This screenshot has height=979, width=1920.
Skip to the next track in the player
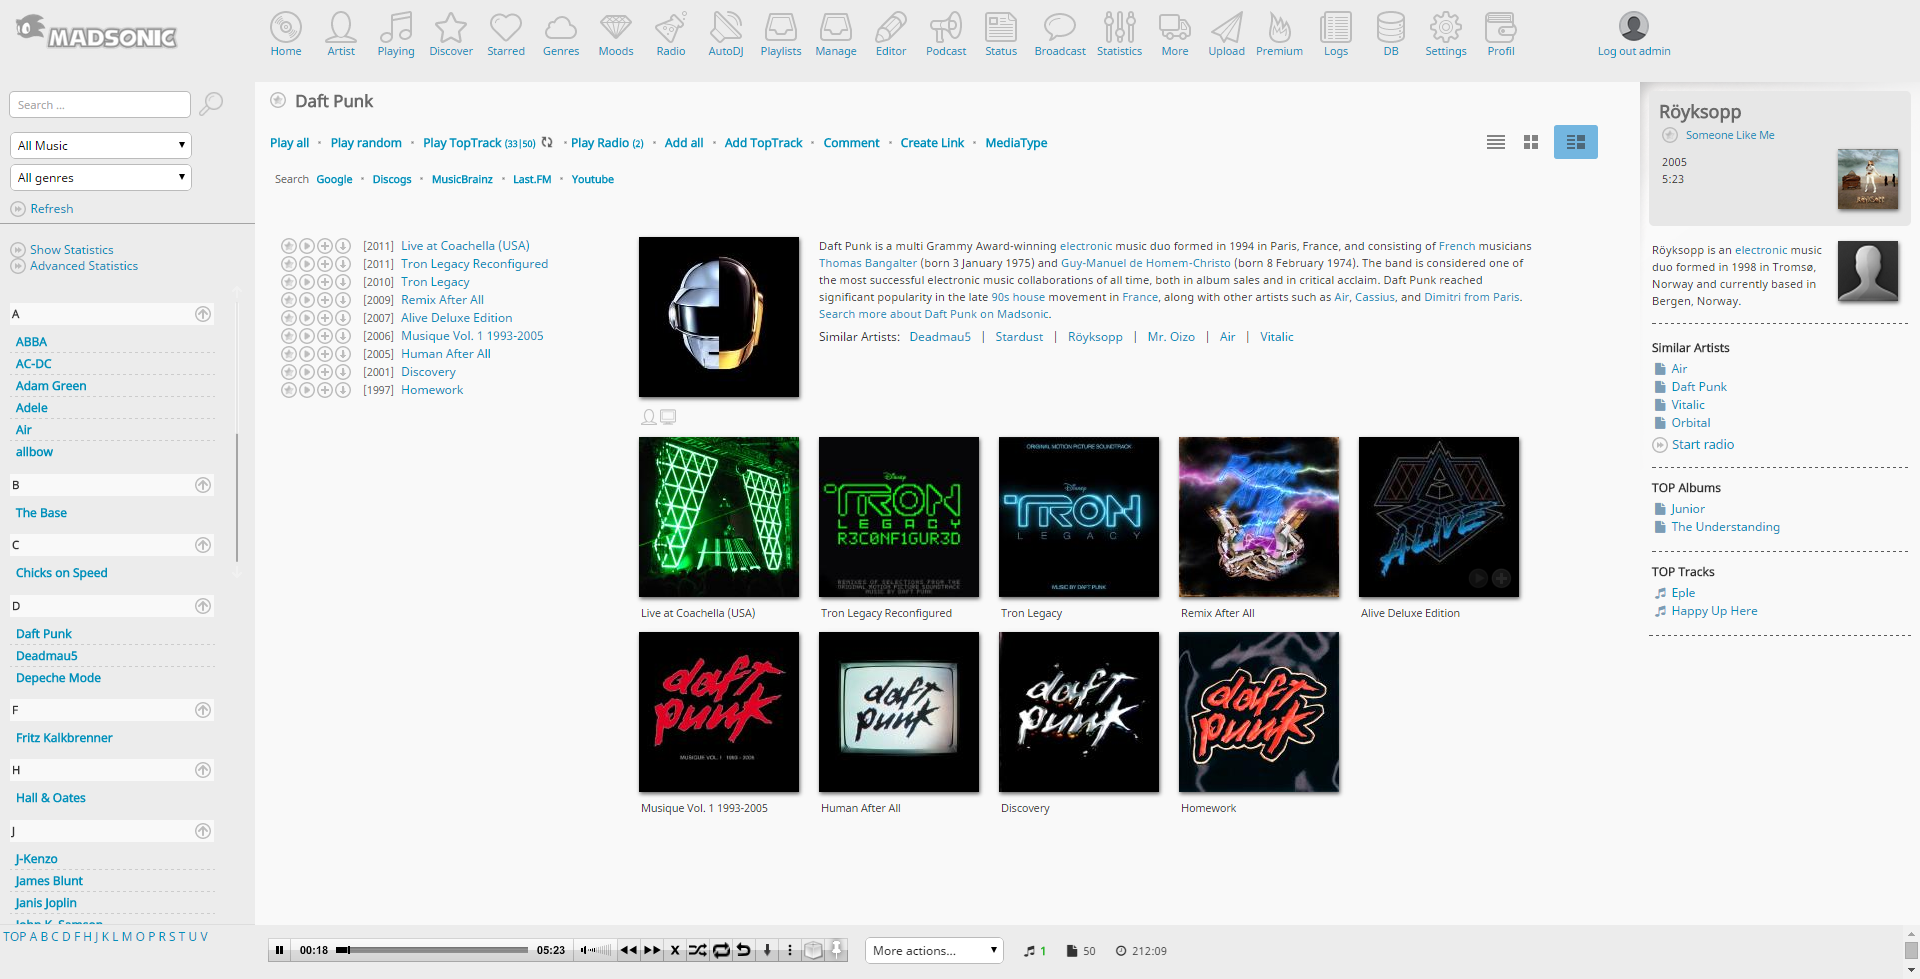tap(652, 951)
